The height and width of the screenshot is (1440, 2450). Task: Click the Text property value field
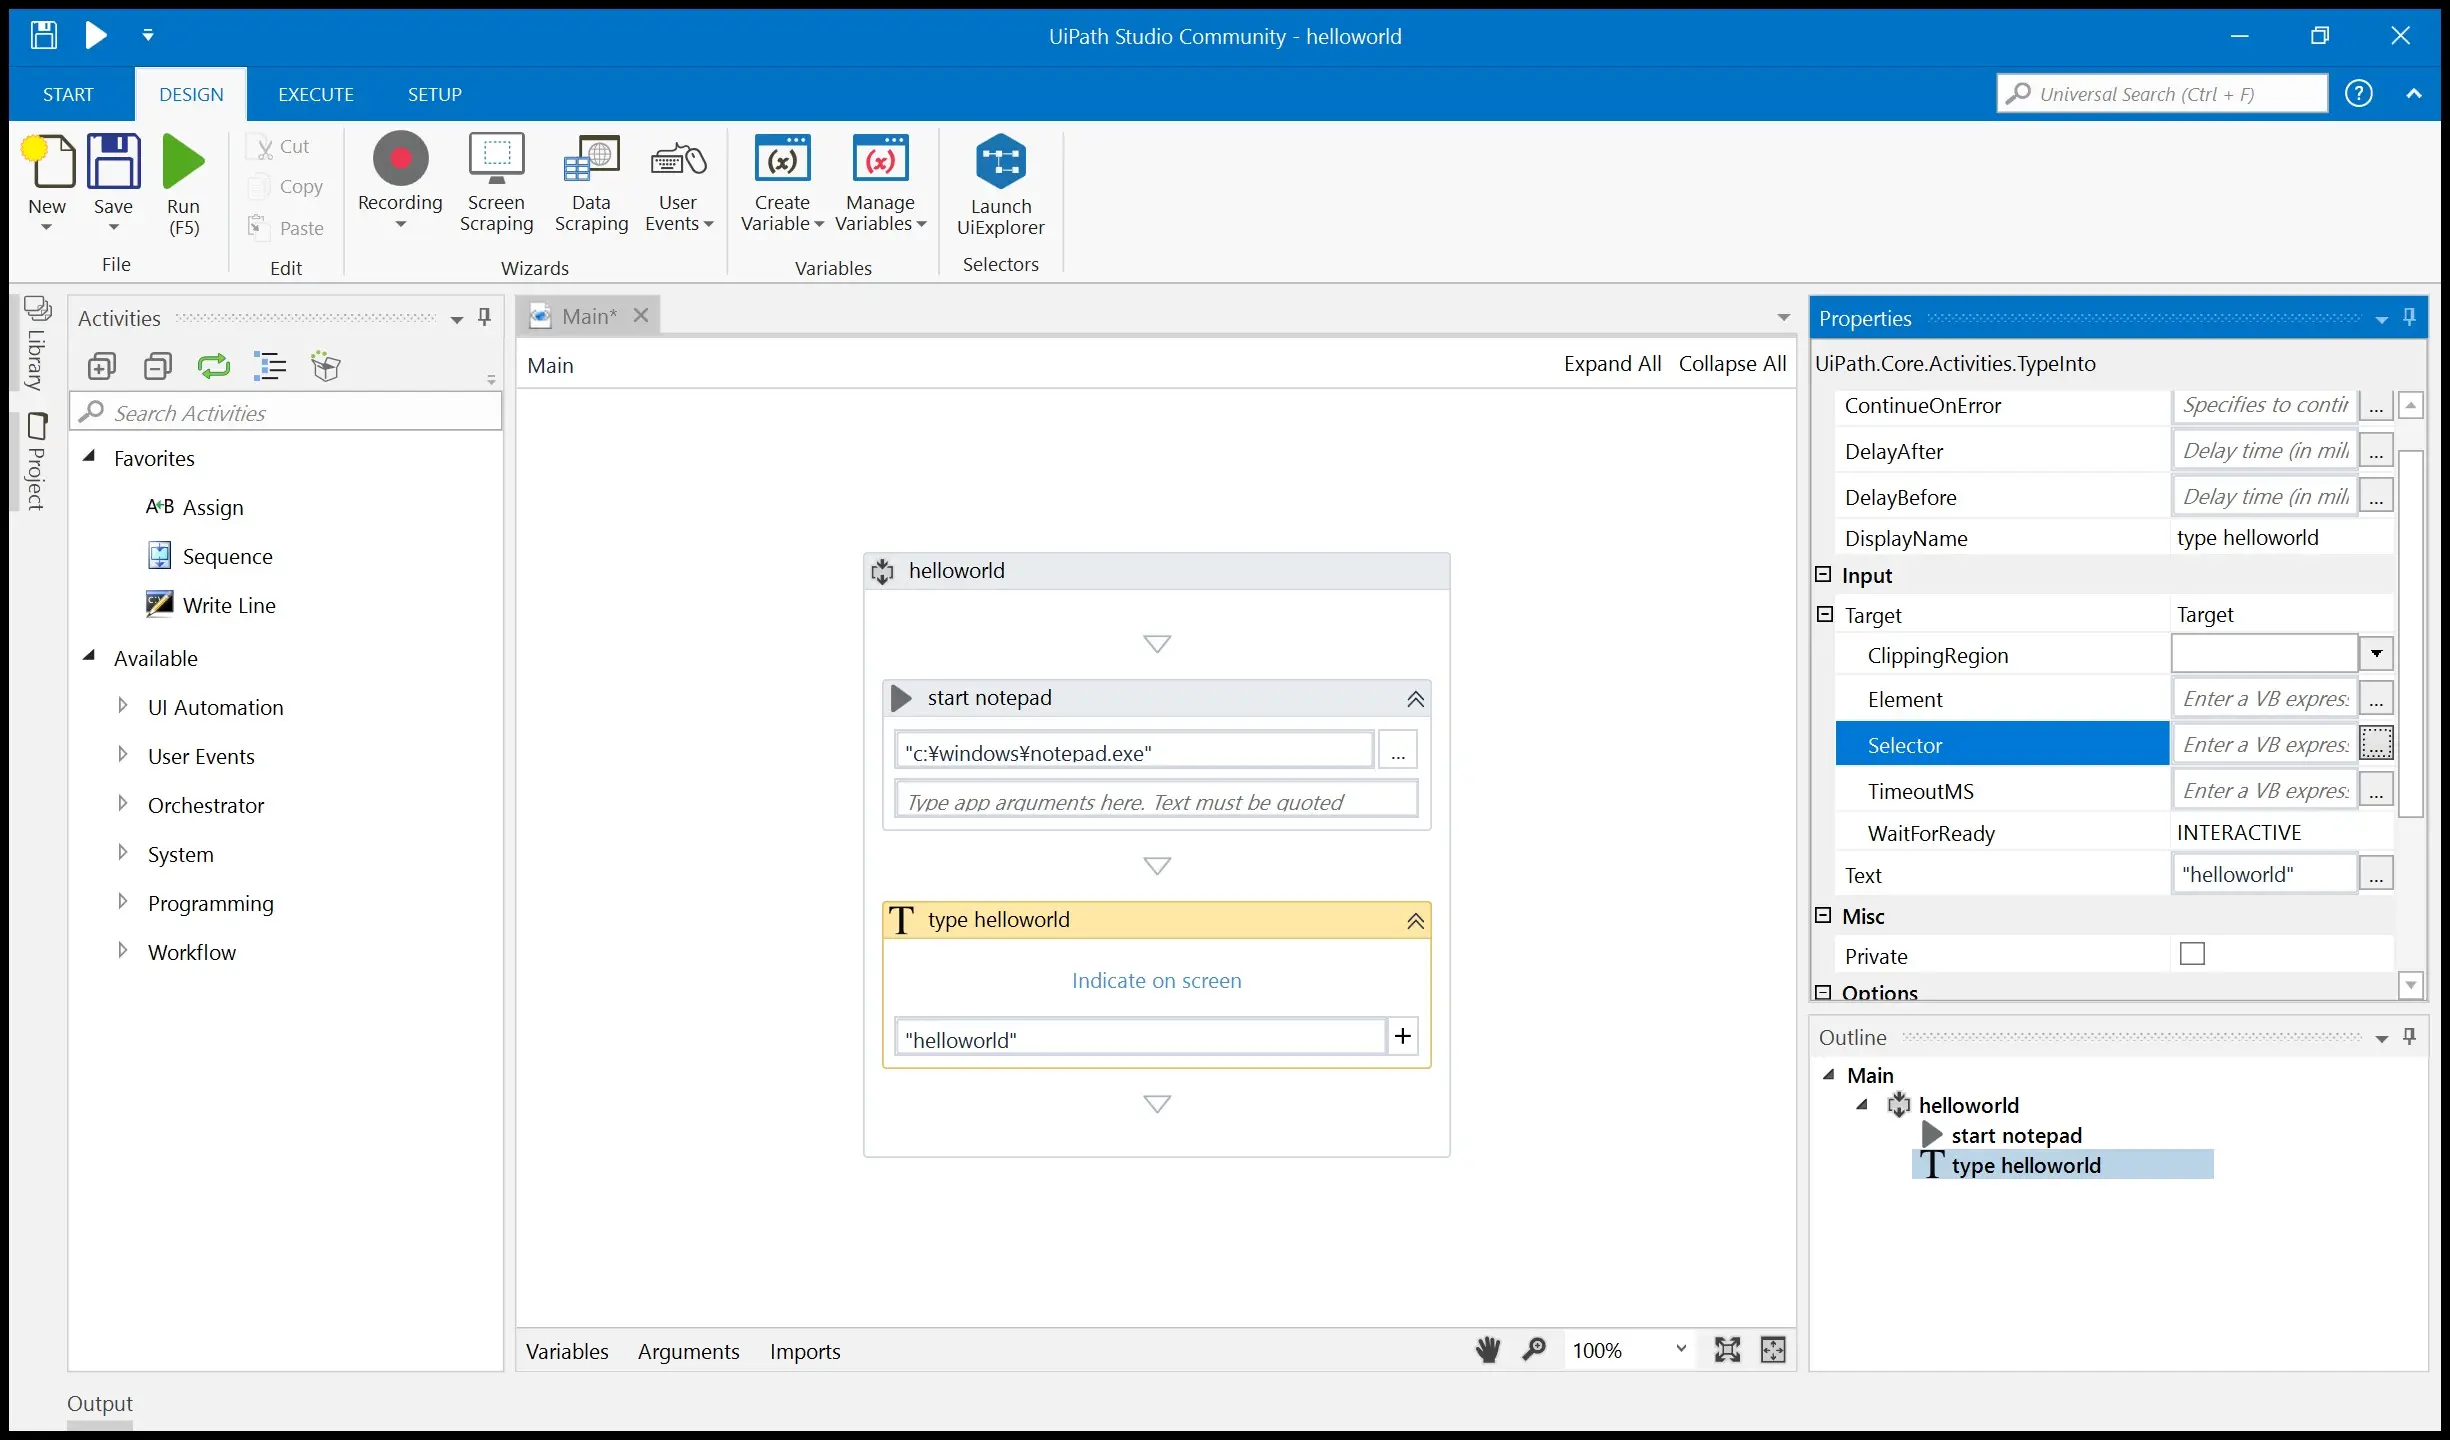coord(2264,875)
